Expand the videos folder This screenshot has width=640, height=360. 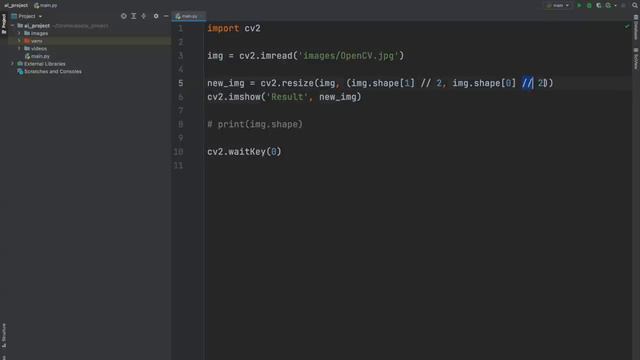tap(19, 48)
